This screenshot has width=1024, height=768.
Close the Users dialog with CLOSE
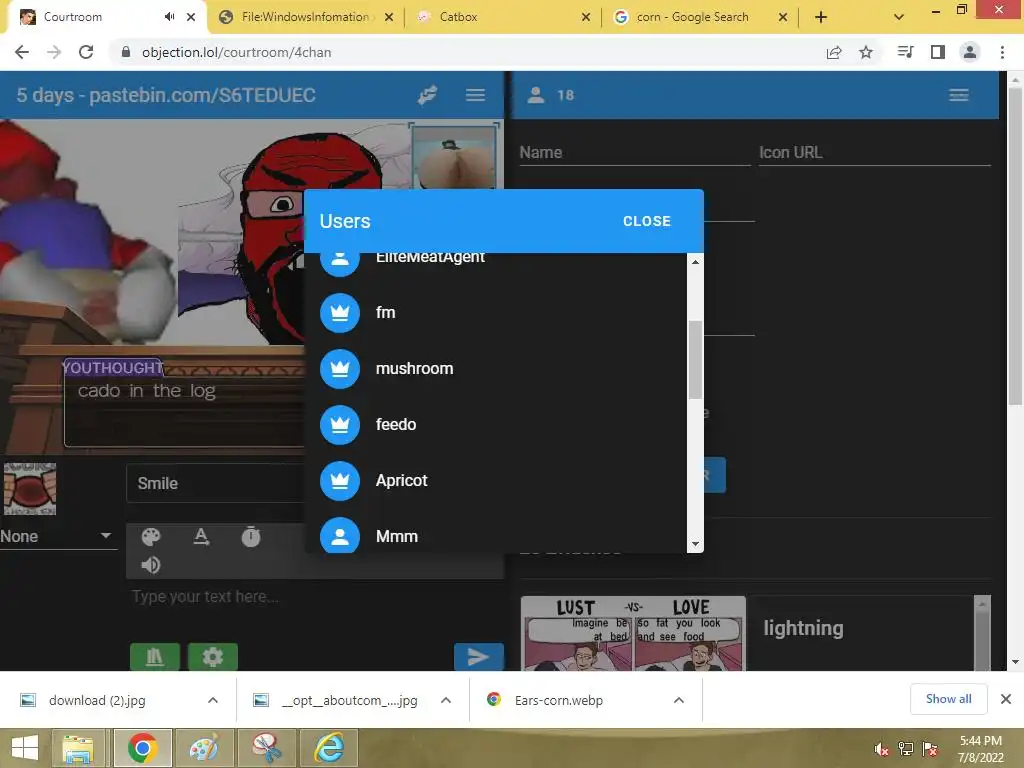coord(647,221)
